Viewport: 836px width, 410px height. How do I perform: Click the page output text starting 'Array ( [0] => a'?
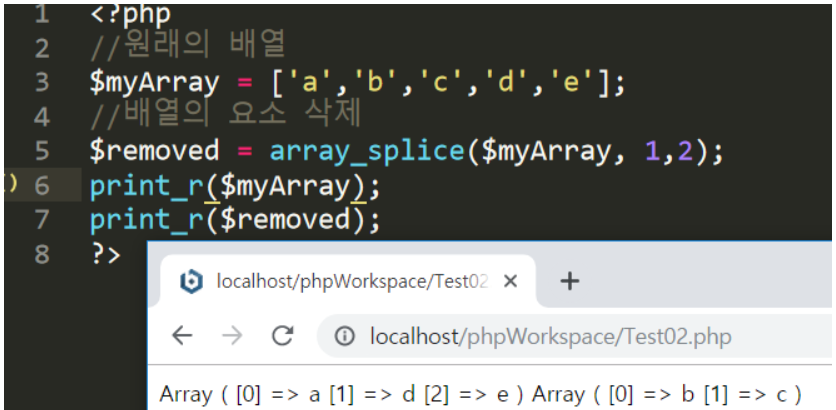point(480,395)
